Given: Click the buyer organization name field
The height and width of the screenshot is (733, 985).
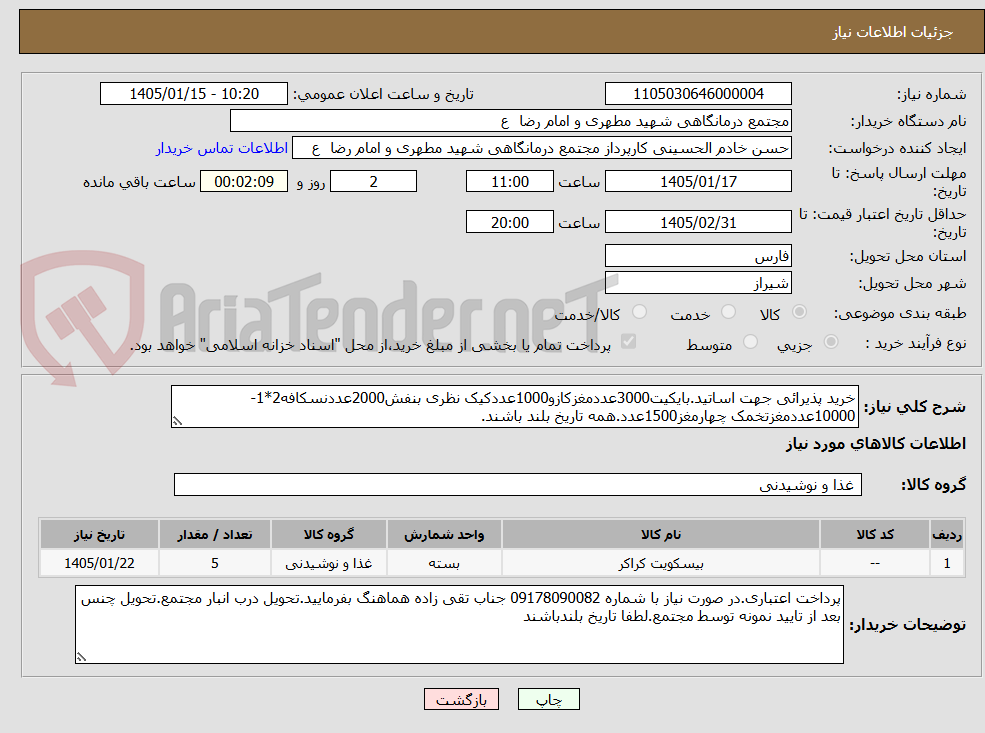Looking at the screenshot, I should [x=511, y=121].
